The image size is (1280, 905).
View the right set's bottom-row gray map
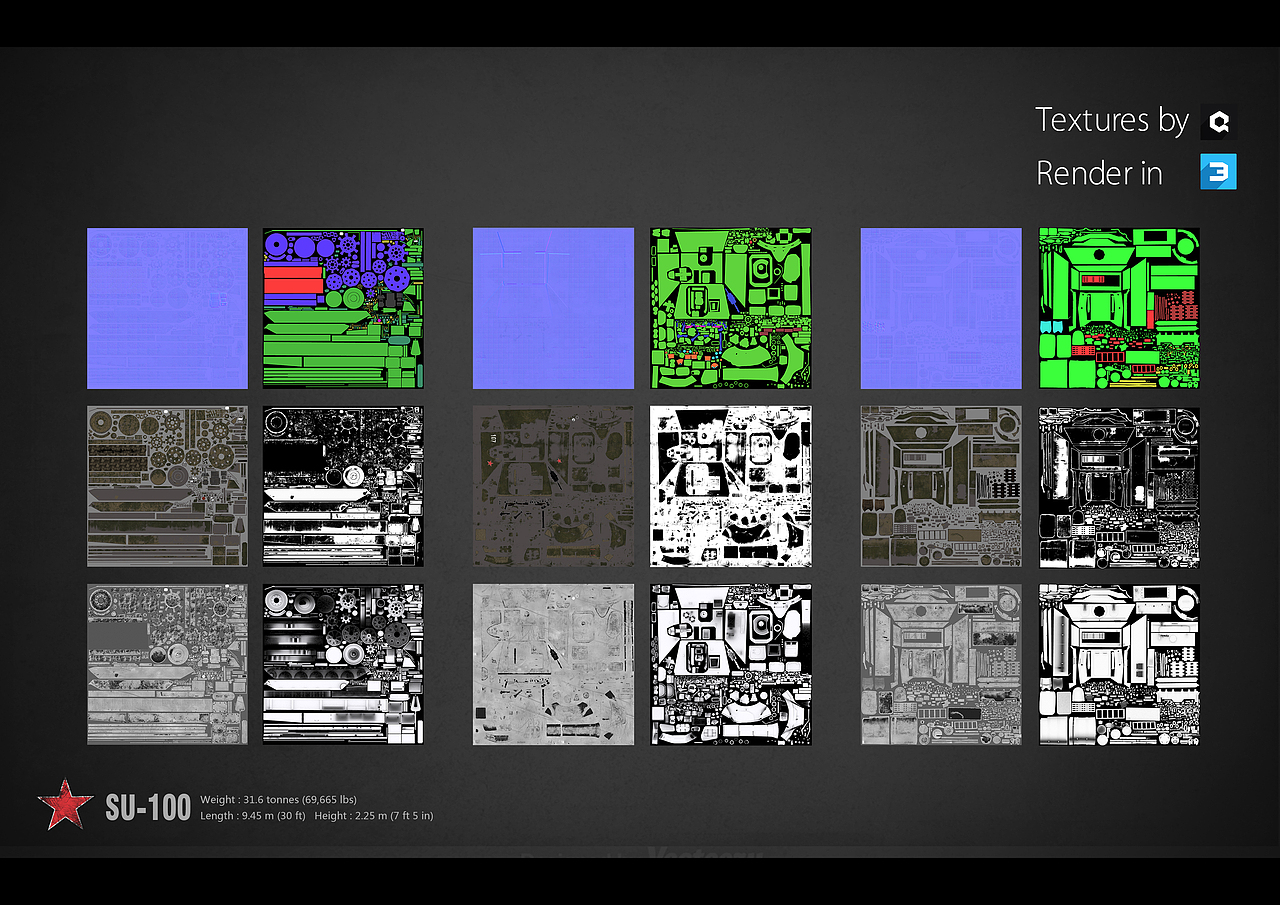[x=941, y=664]
